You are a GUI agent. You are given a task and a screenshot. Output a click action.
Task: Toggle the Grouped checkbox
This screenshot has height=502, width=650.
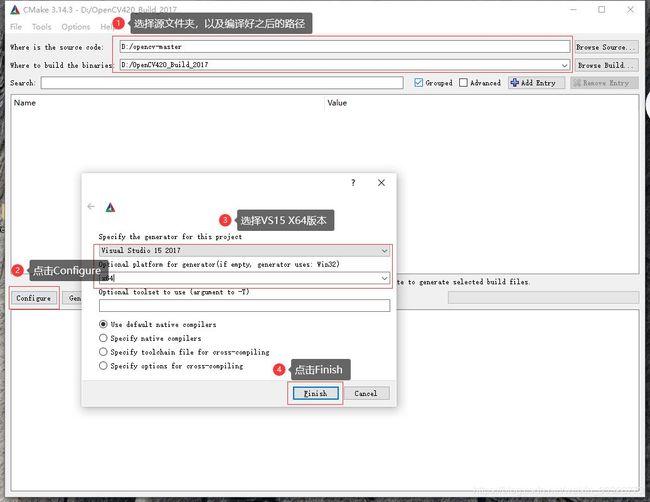[419, 83]
